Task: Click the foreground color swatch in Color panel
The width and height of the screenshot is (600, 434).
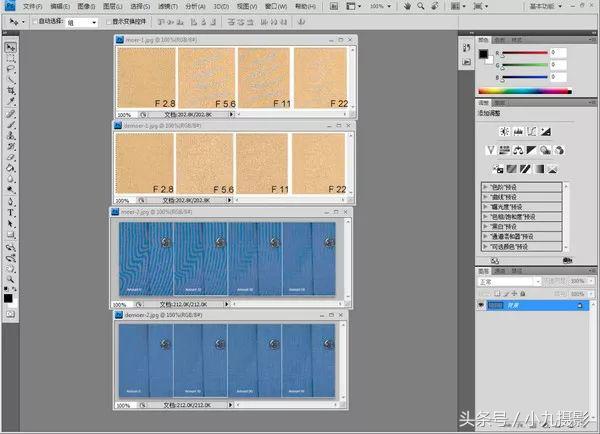Action: [482, 52]
